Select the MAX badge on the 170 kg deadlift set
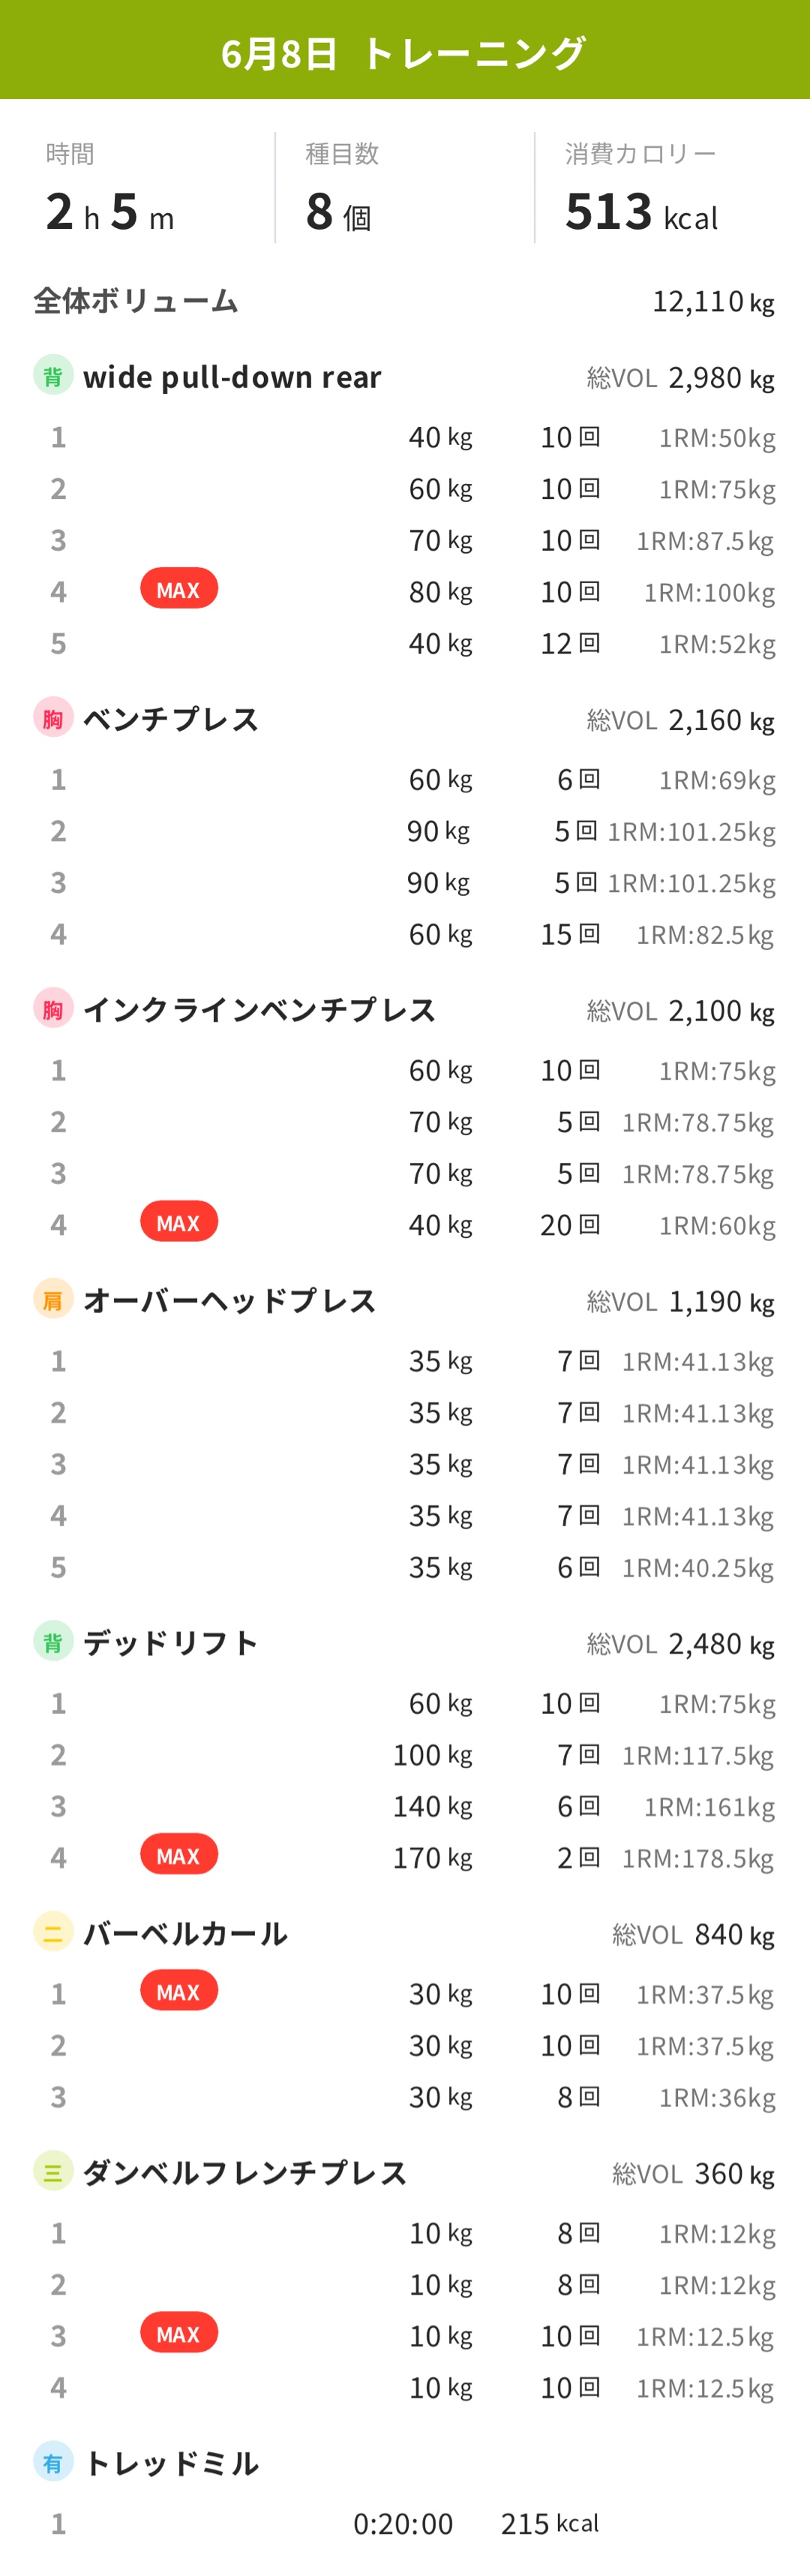Image resolution: width=810 pixels, height=2576 pixels. 179,1855
